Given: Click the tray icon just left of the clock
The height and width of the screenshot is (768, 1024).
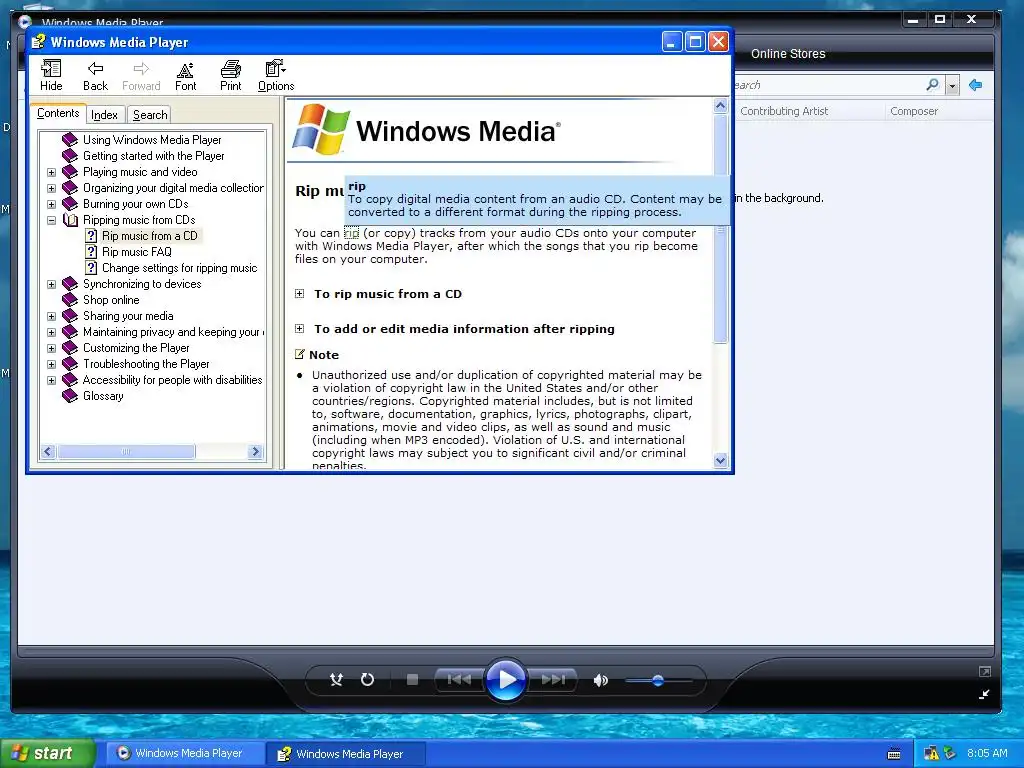Looking at the screenshot, I should (x=949, y=753).
